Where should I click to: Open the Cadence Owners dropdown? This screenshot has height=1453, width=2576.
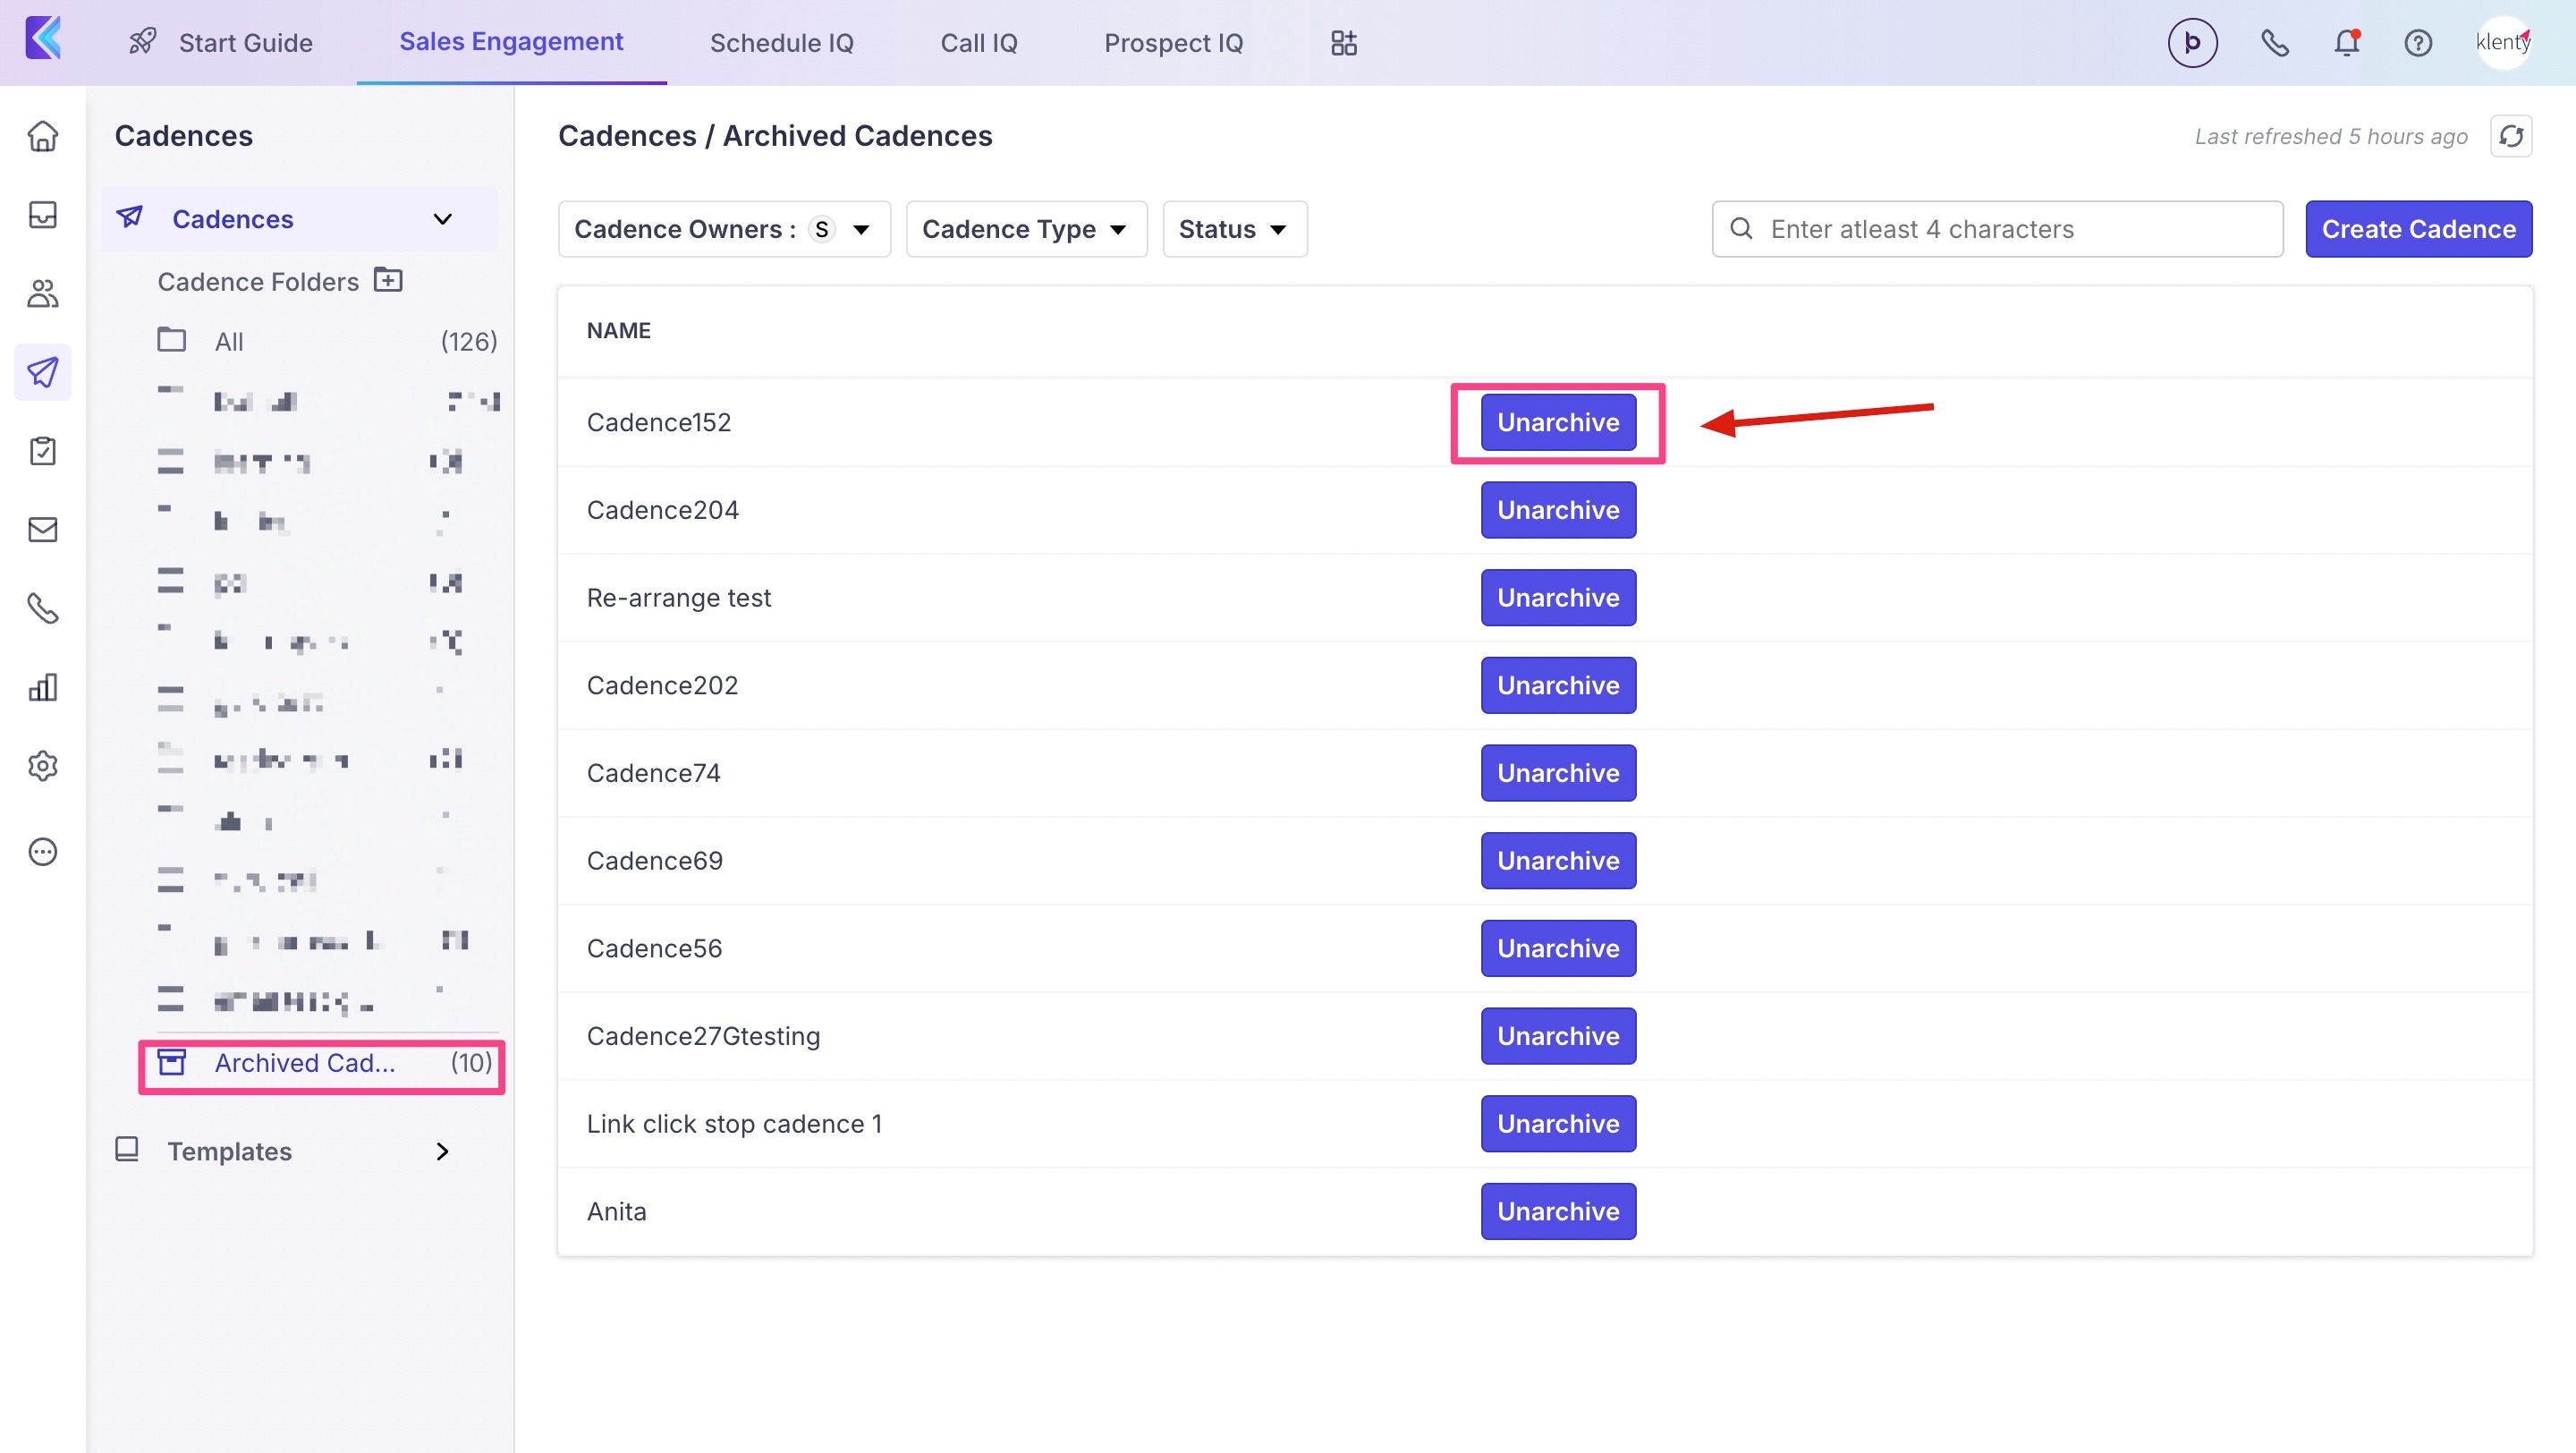[x=723, y=229]
